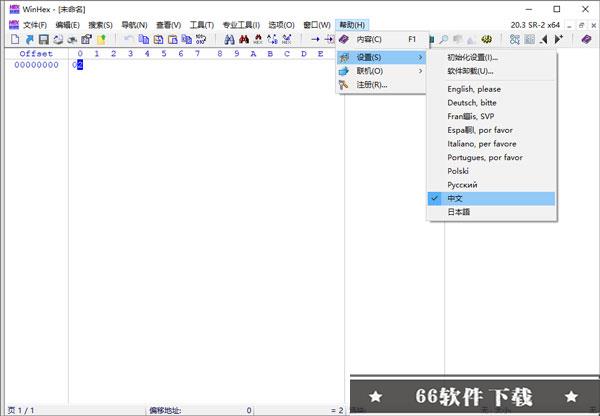Viewport: 600px width, 416px height.
Task: Select 软件卸载(U)... in submenu
Action: (x=491, y=71)
